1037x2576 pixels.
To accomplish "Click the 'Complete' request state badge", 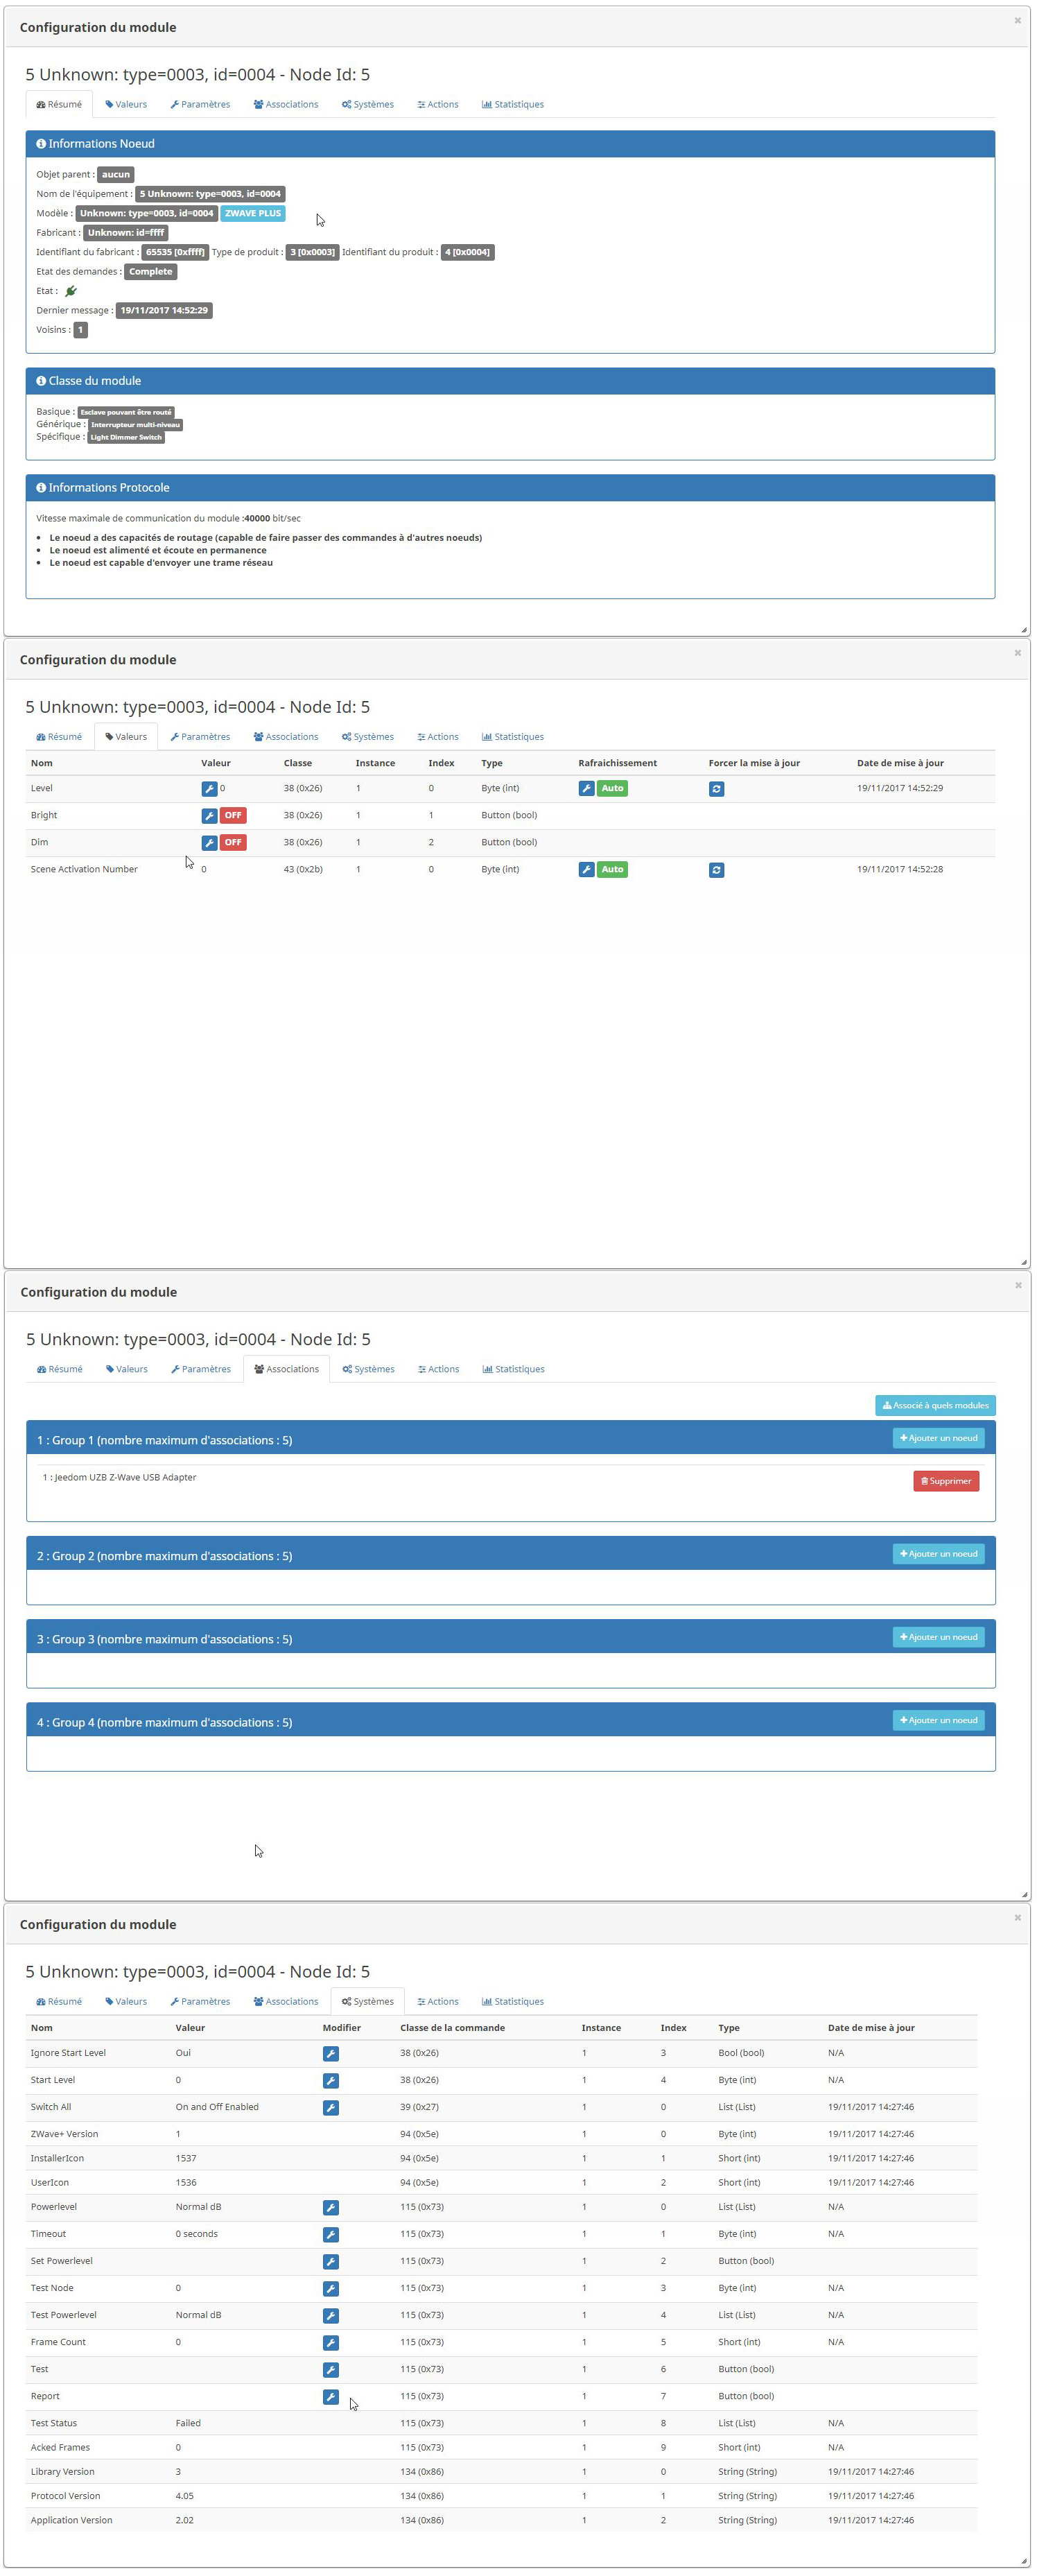I will coord(151,272).
